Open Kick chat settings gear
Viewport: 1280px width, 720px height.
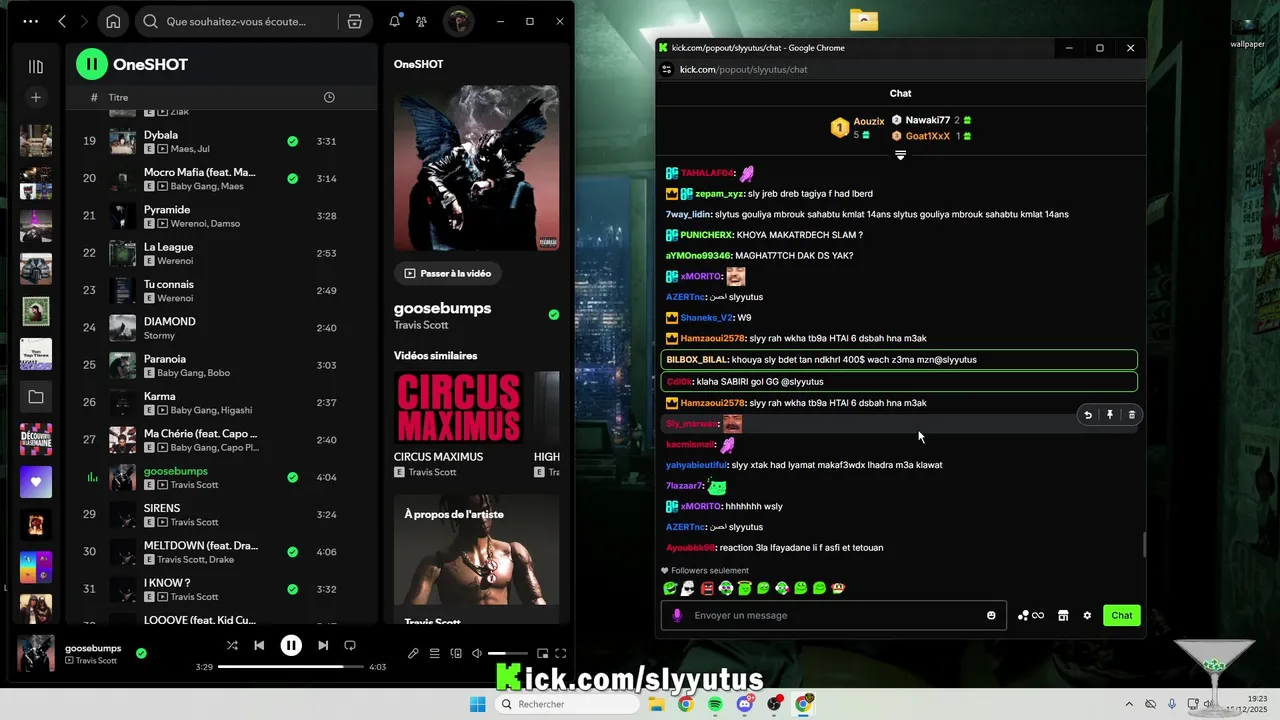point(1087,615)
